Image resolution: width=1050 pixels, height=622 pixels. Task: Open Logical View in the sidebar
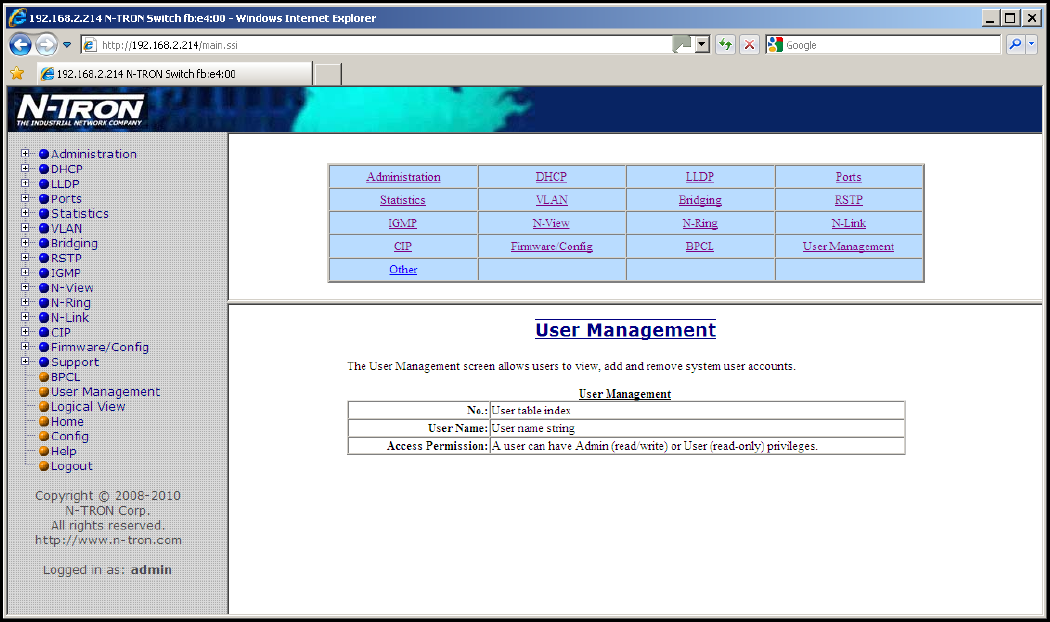88,407
